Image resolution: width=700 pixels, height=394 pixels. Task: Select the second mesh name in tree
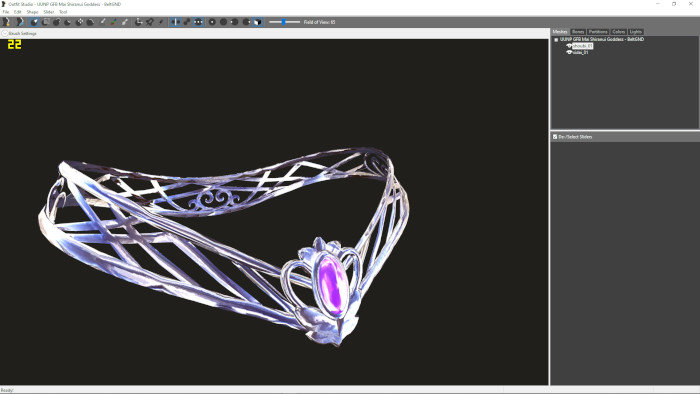pos(580,52)
